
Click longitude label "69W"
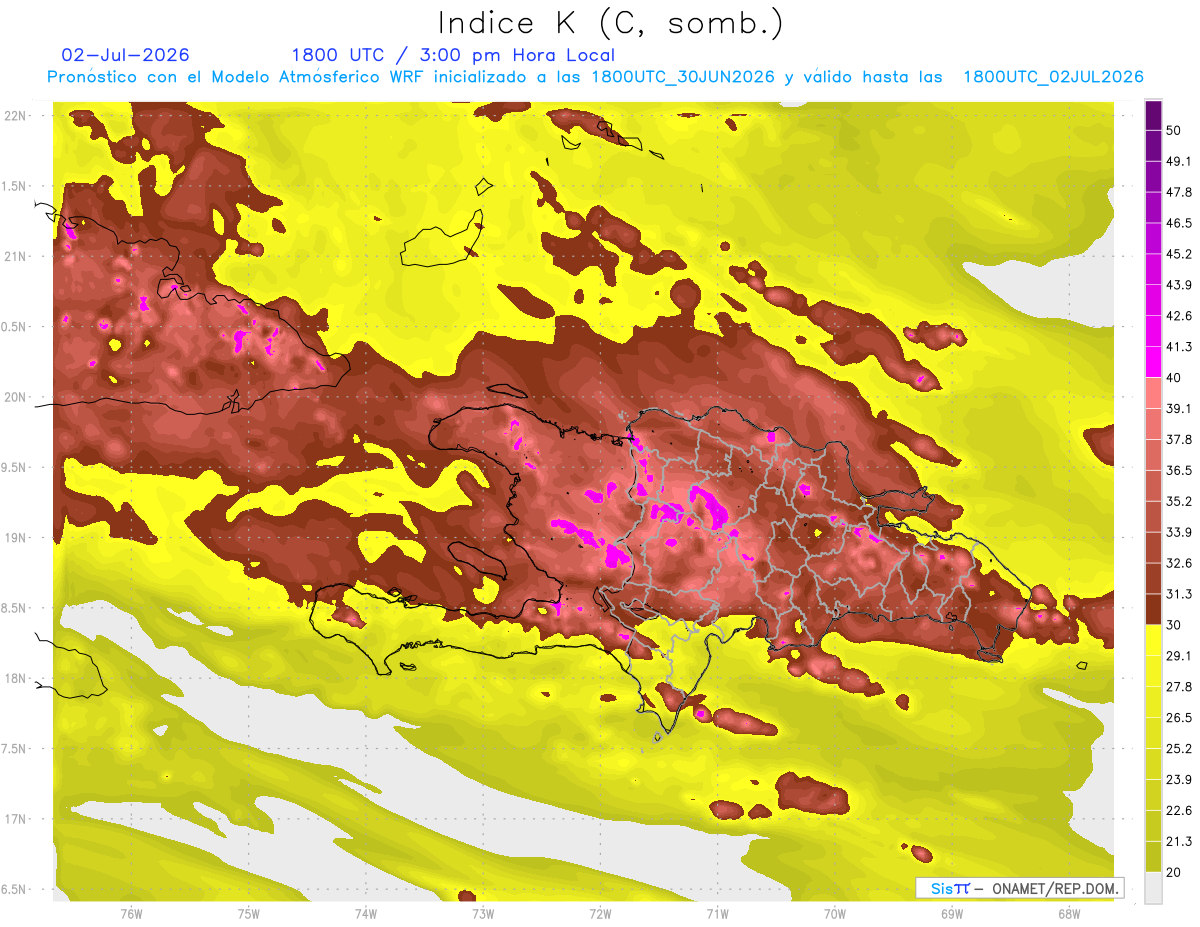click(952, 914)
